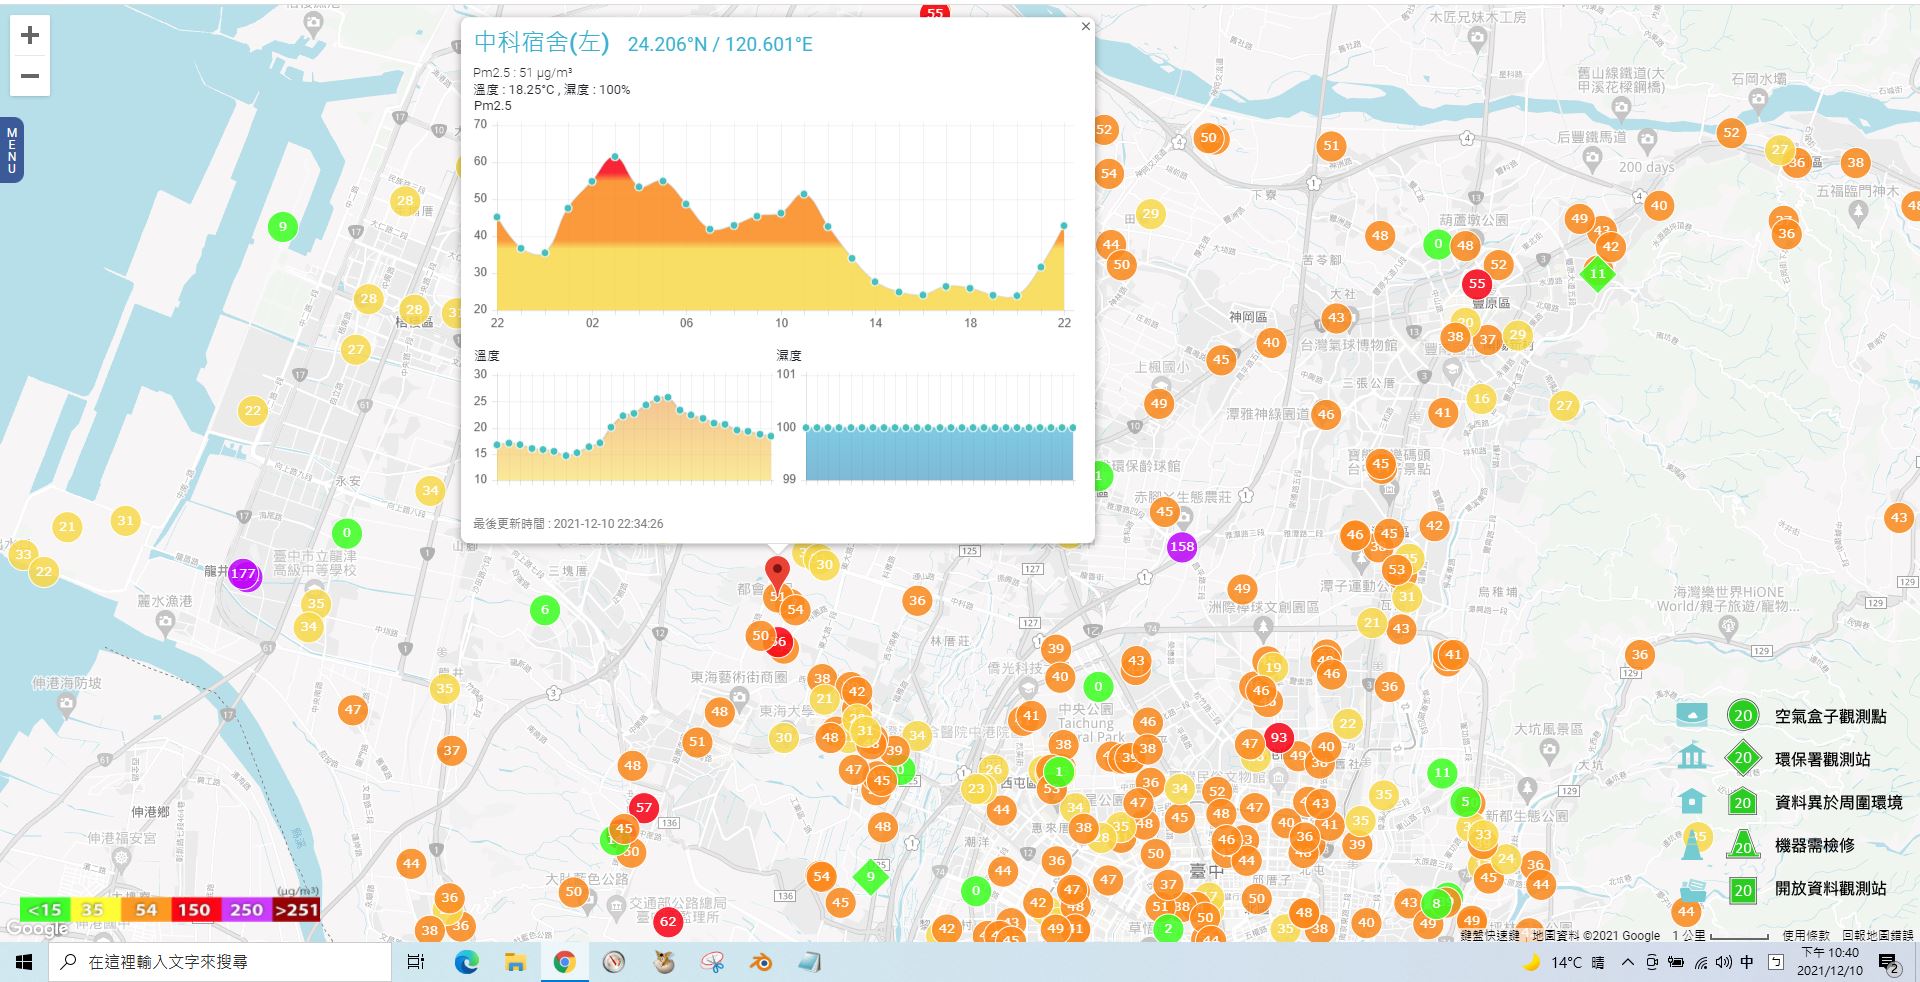
Task: Click the 機器需檢修 legend label
Action: pyautogui.click(x=1814, y=845)
